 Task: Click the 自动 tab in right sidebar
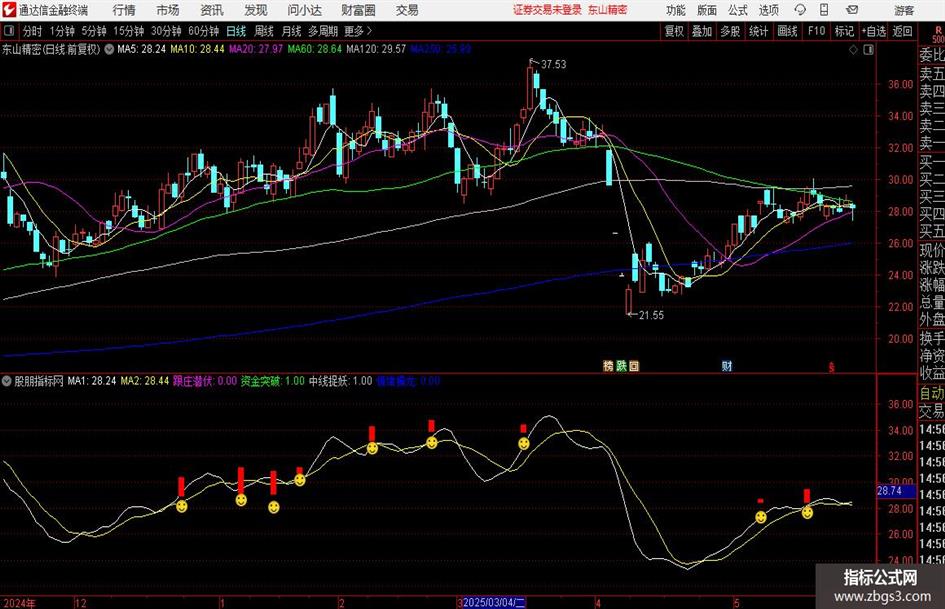click(932, 393)
